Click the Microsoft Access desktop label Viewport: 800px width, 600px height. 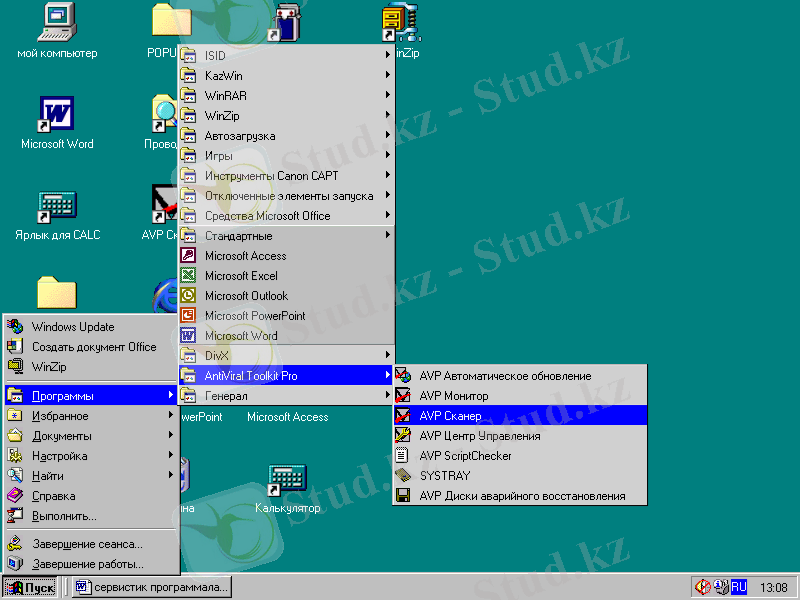pyautogui.click(x=287, y=417)
